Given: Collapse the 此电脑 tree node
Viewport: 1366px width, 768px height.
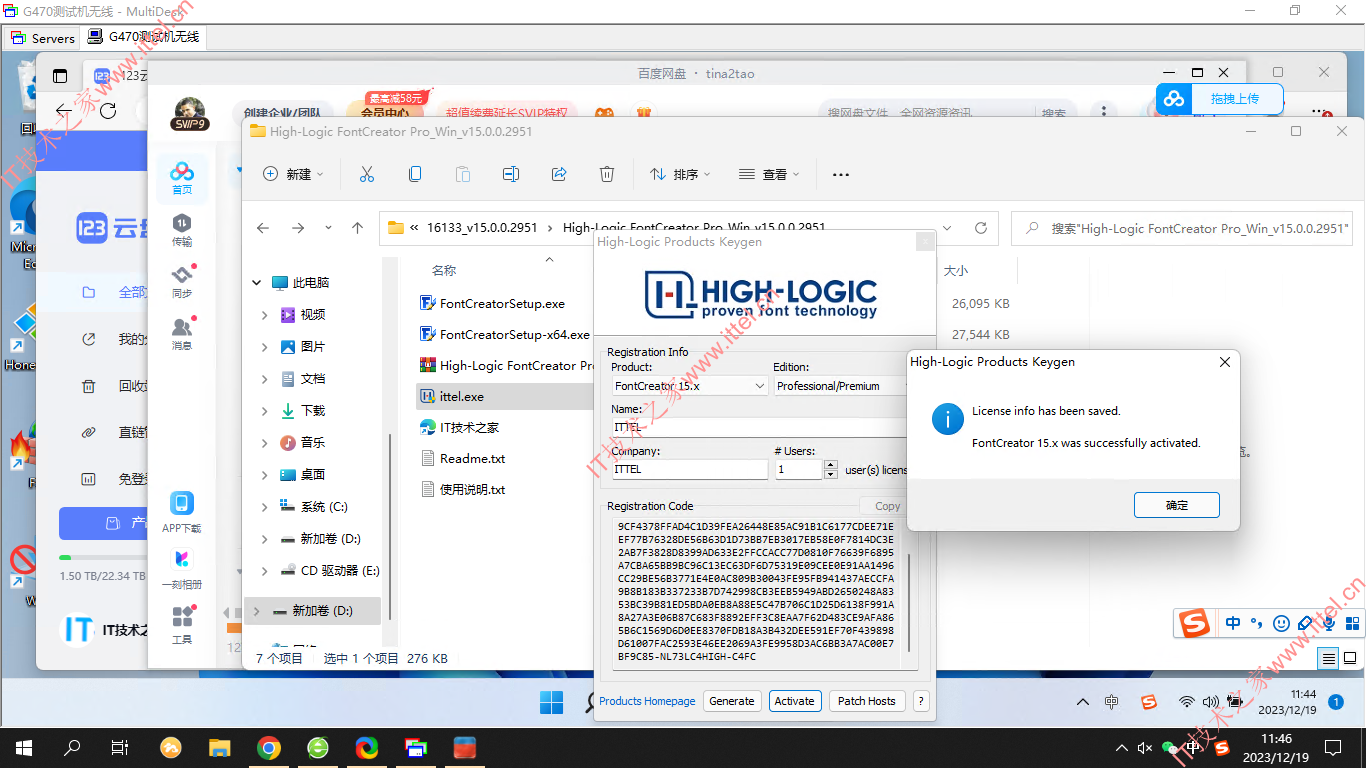Looking at the screenshot, I should [257, 283].
